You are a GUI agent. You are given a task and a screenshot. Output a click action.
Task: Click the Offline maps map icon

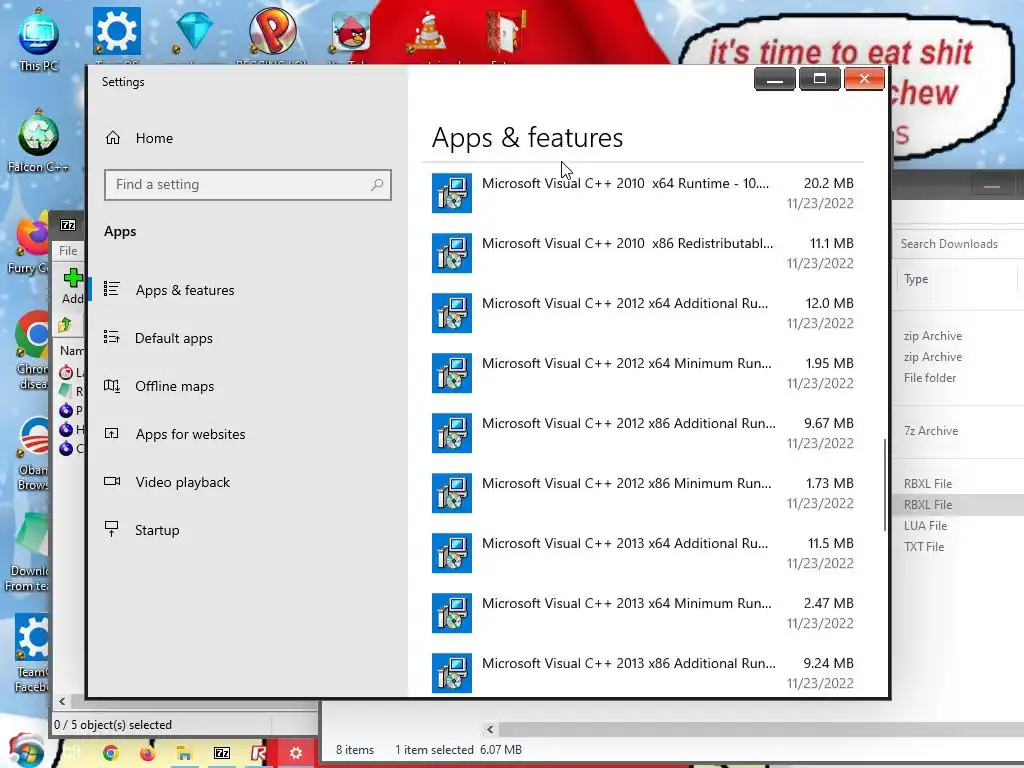tap(112, 385)
